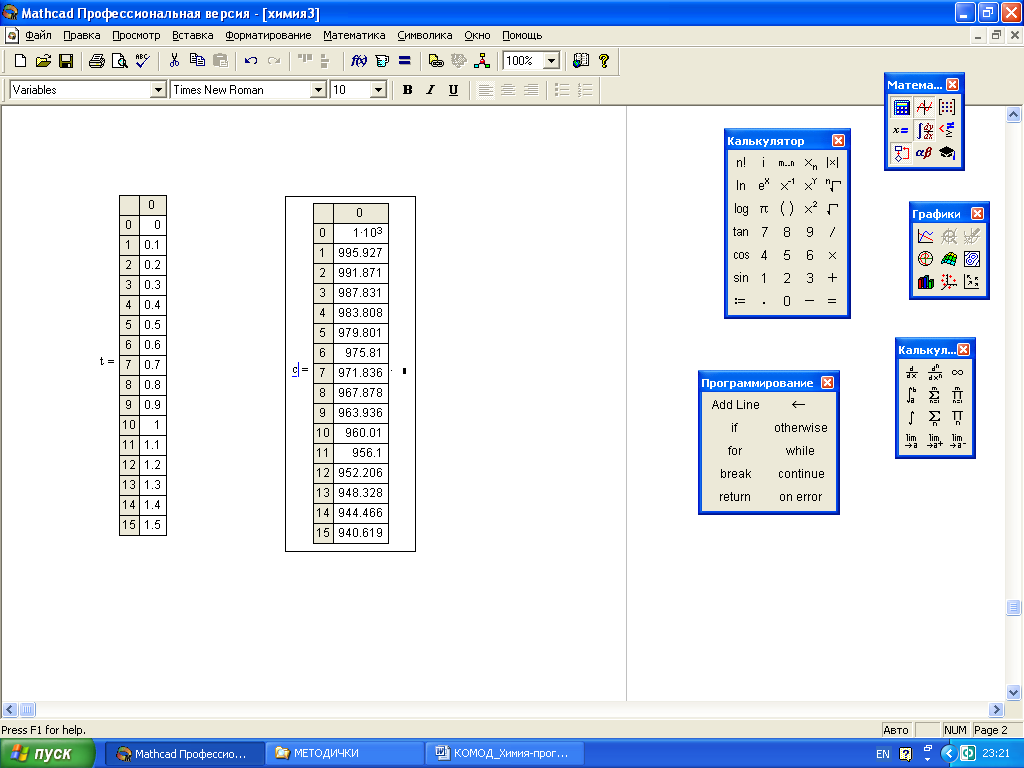This screenshot has width=1024, height=768.
Task: Click the МЕТОДИЧКИ taskbar button
Action: click(345, 753)
